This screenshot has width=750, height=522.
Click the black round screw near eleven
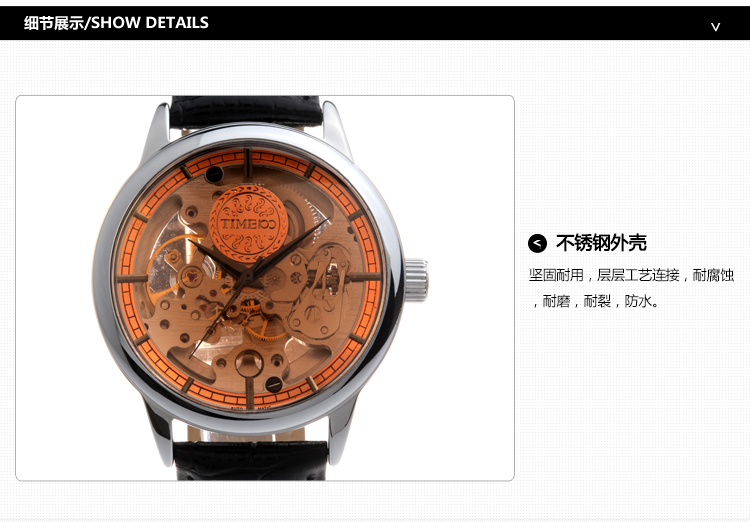pos(214,174)
